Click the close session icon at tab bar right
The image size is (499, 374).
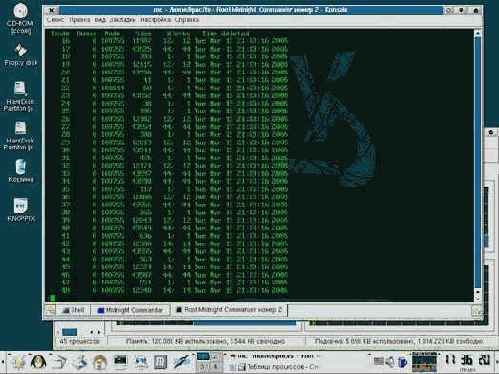coord(477,311)
